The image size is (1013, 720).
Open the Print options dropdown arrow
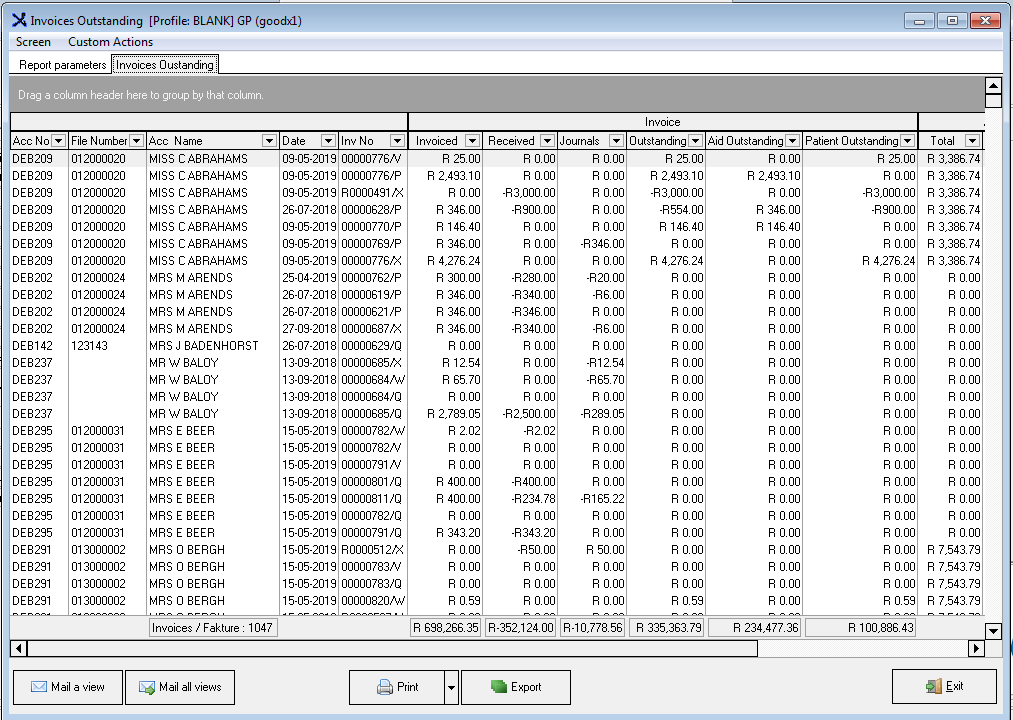[x=451, y=687]
